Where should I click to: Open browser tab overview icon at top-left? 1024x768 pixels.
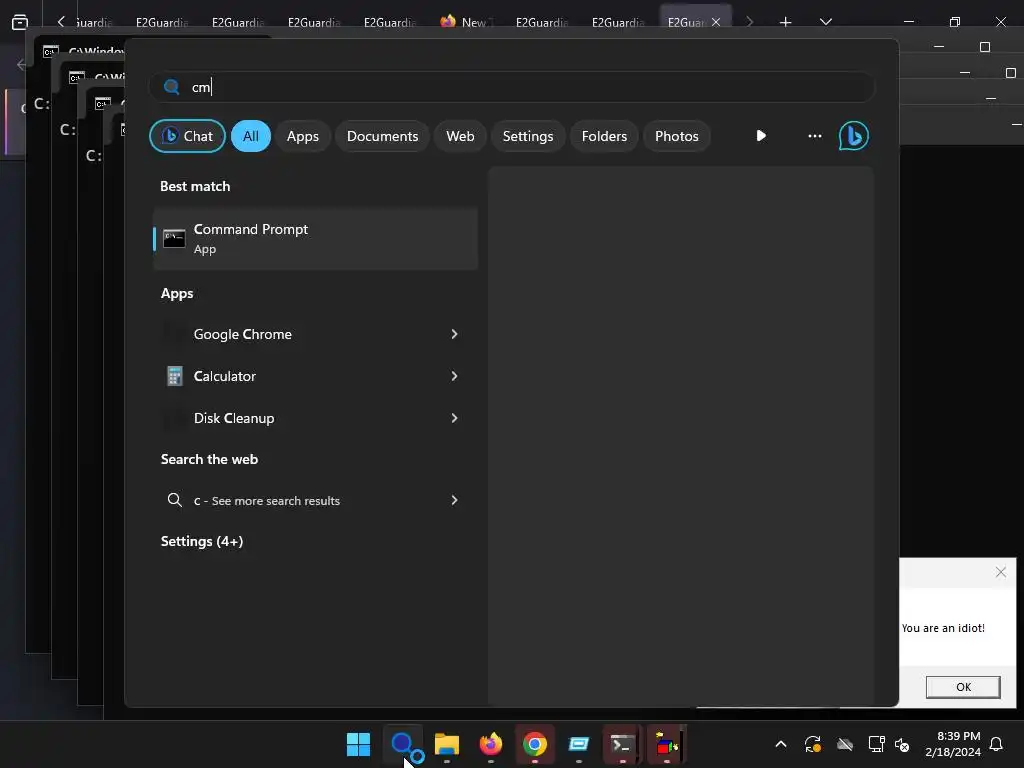[x=20, y=22]
